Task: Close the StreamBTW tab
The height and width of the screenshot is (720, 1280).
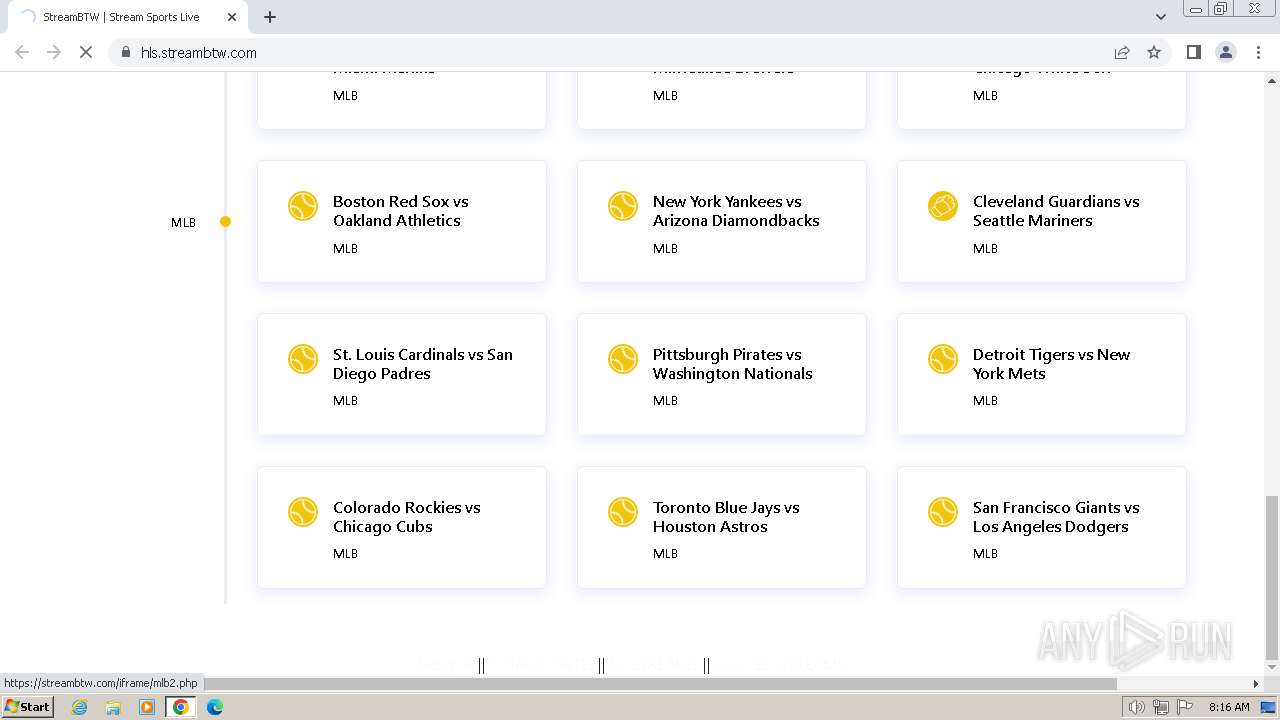Action: point(232,17)
